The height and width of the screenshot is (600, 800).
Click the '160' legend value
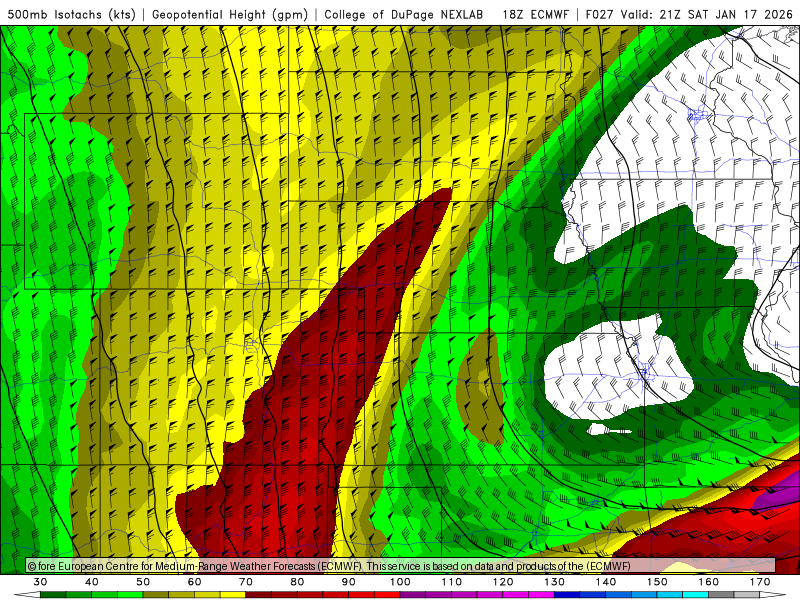point(709,582)
